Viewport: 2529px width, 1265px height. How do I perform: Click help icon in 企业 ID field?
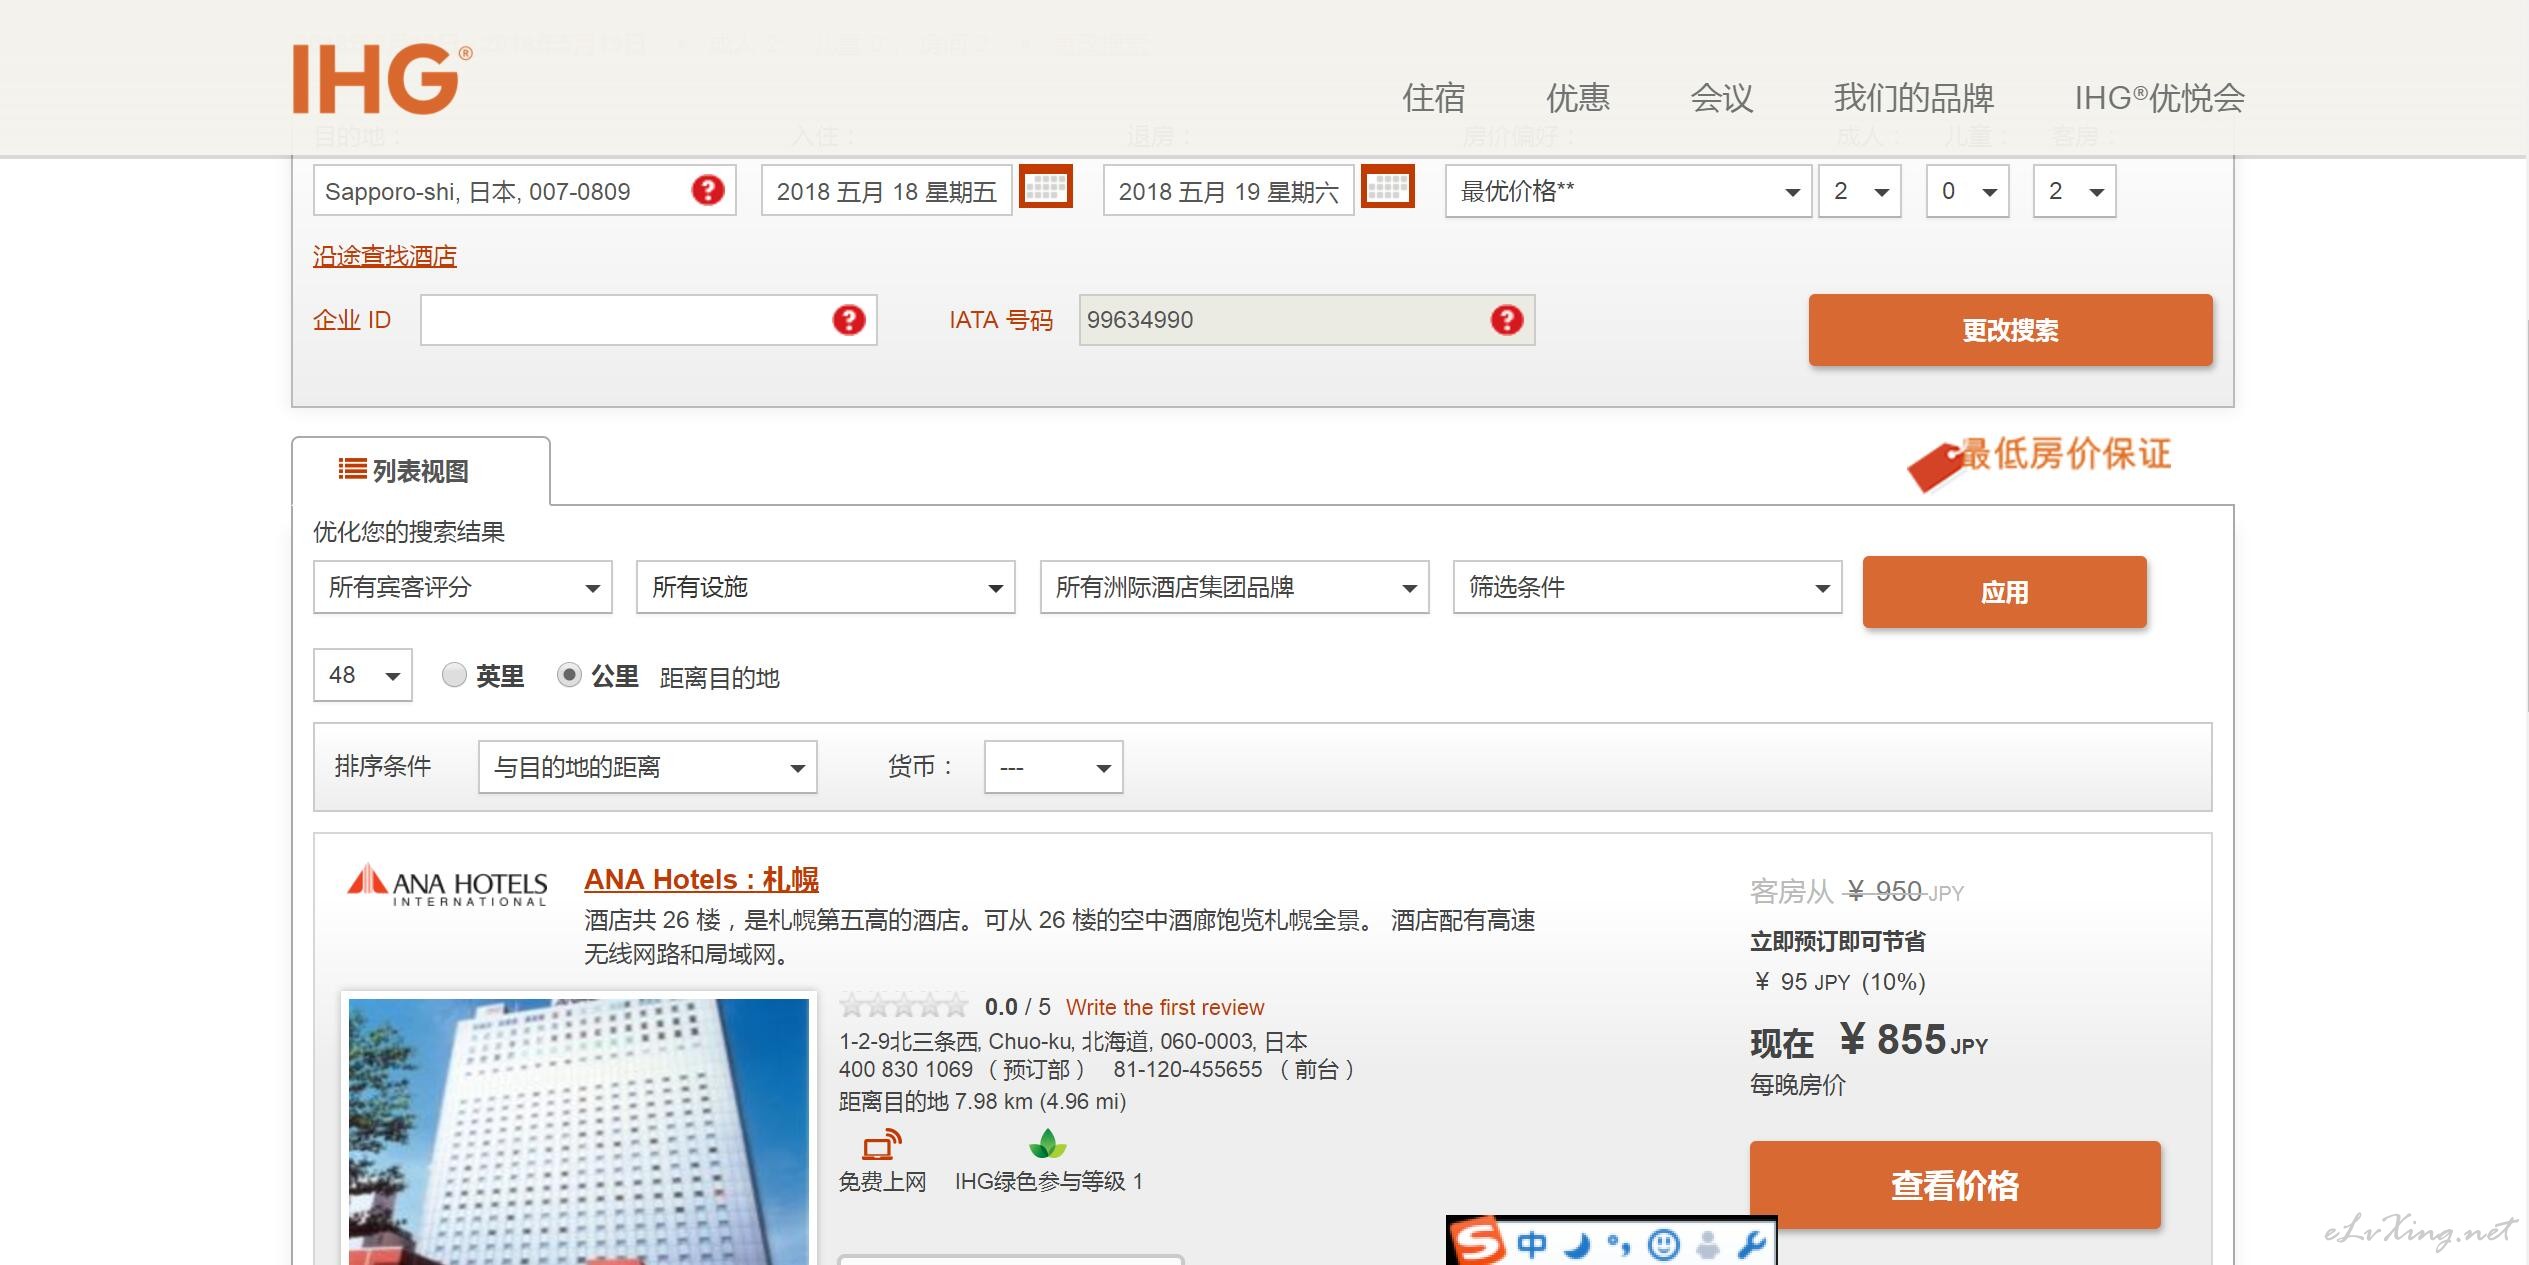point(849,320)
